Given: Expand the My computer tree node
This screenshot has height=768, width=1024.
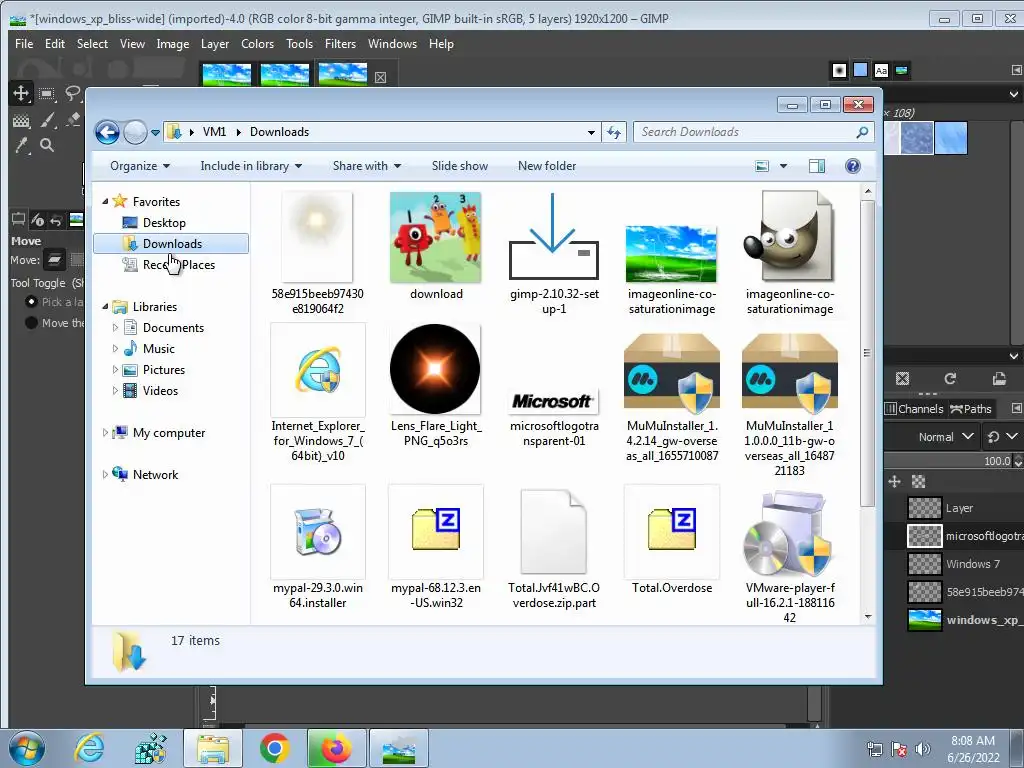Looking at the screenshot, I should [105, 432].
